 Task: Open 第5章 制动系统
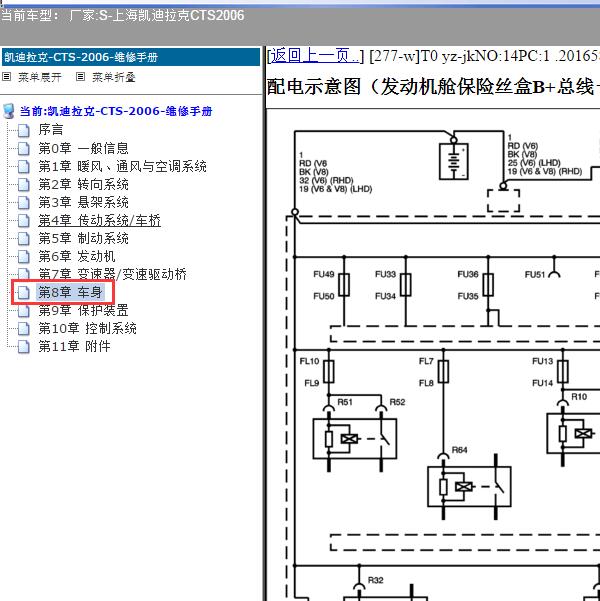click(83, 238)
